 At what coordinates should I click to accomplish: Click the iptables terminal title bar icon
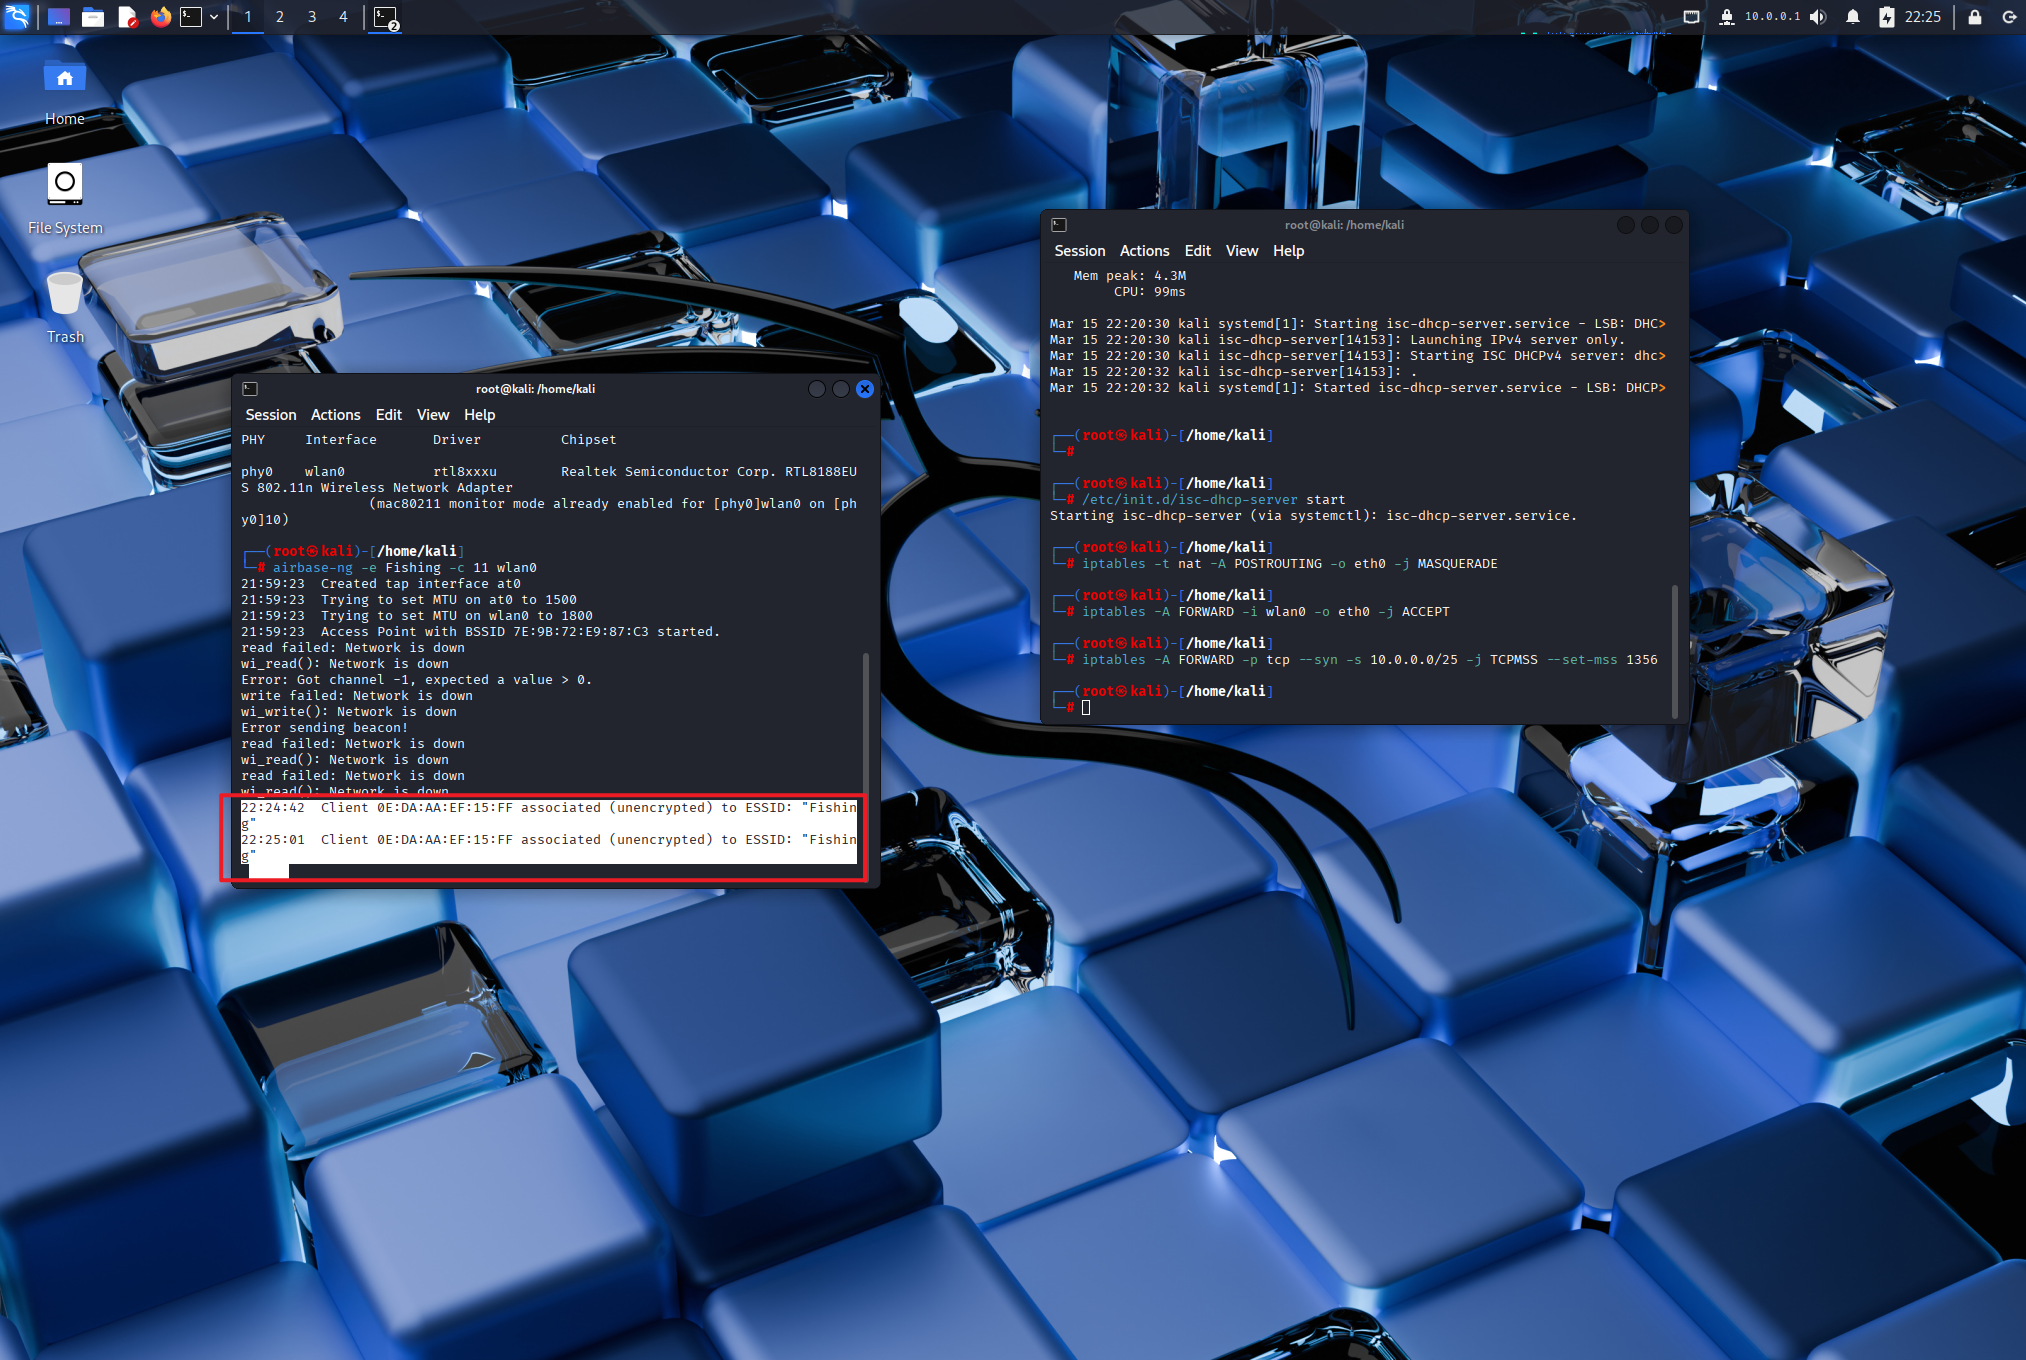(1059, 225)
